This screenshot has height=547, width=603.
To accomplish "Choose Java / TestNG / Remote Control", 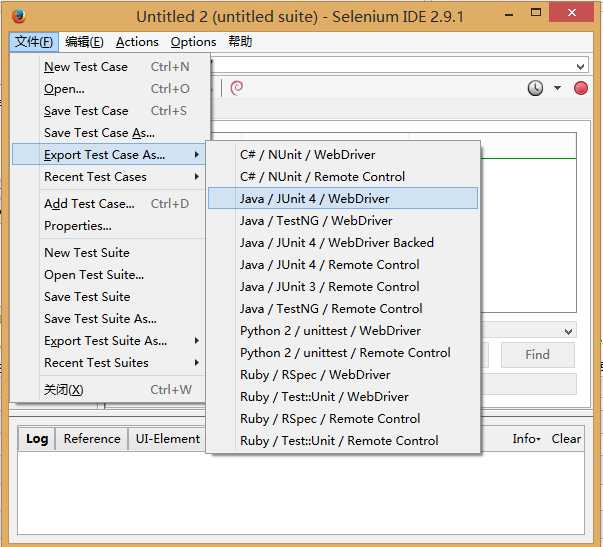I will tap(343, 309).
